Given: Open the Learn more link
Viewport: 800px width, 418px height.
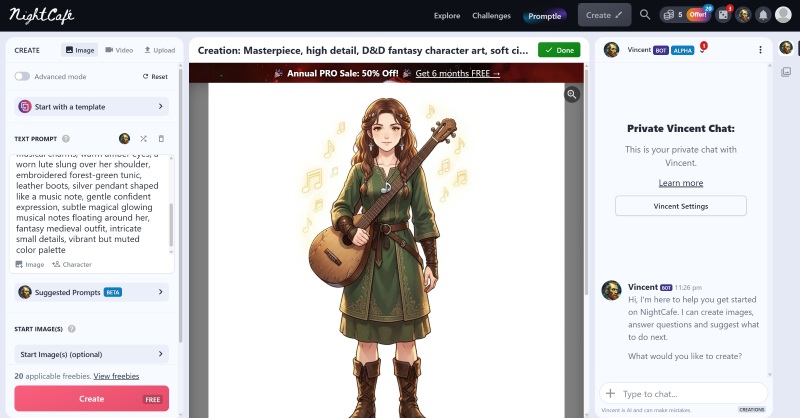Looking at the screenshot, I should (681, 183).
